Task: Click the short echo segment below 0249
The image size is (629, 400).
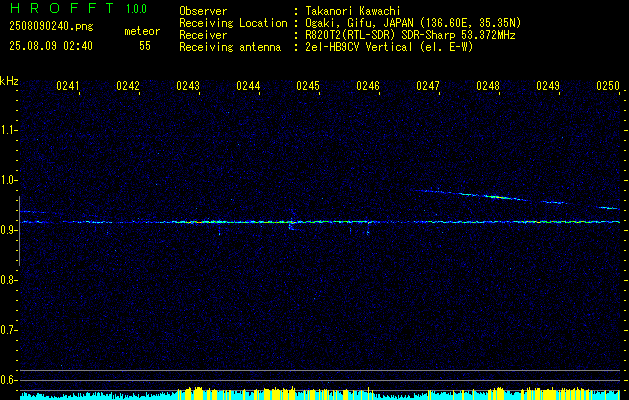Action: (554, 202)
